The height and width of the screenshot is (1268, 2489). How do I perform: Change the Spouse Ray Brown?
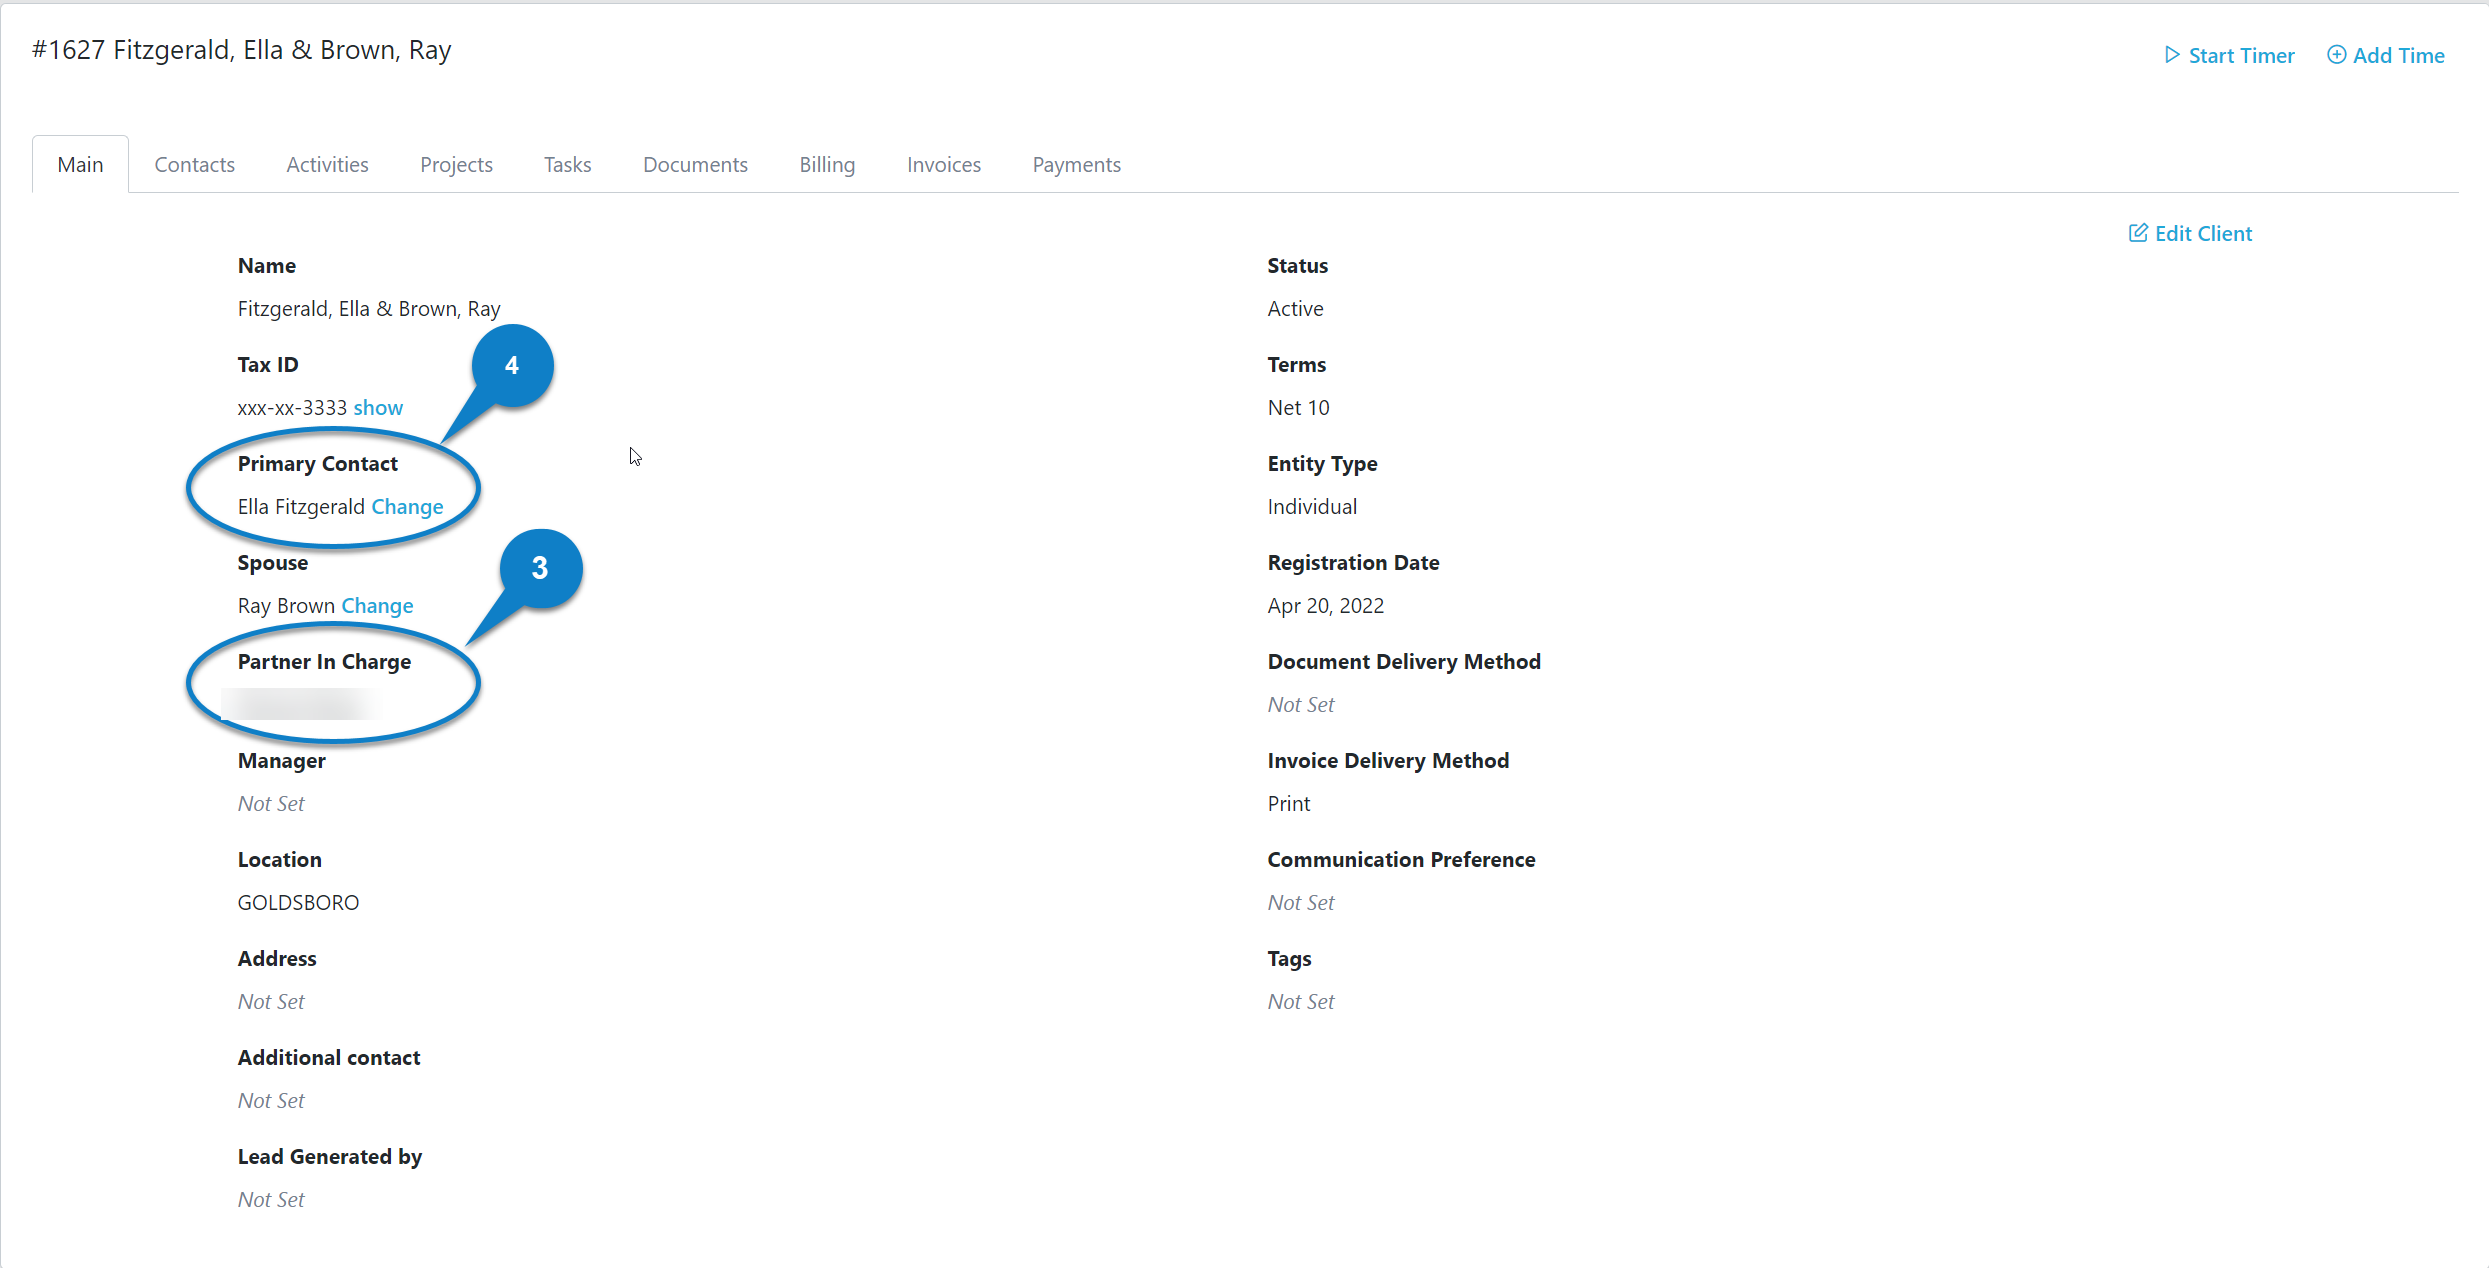click(376, 605)
